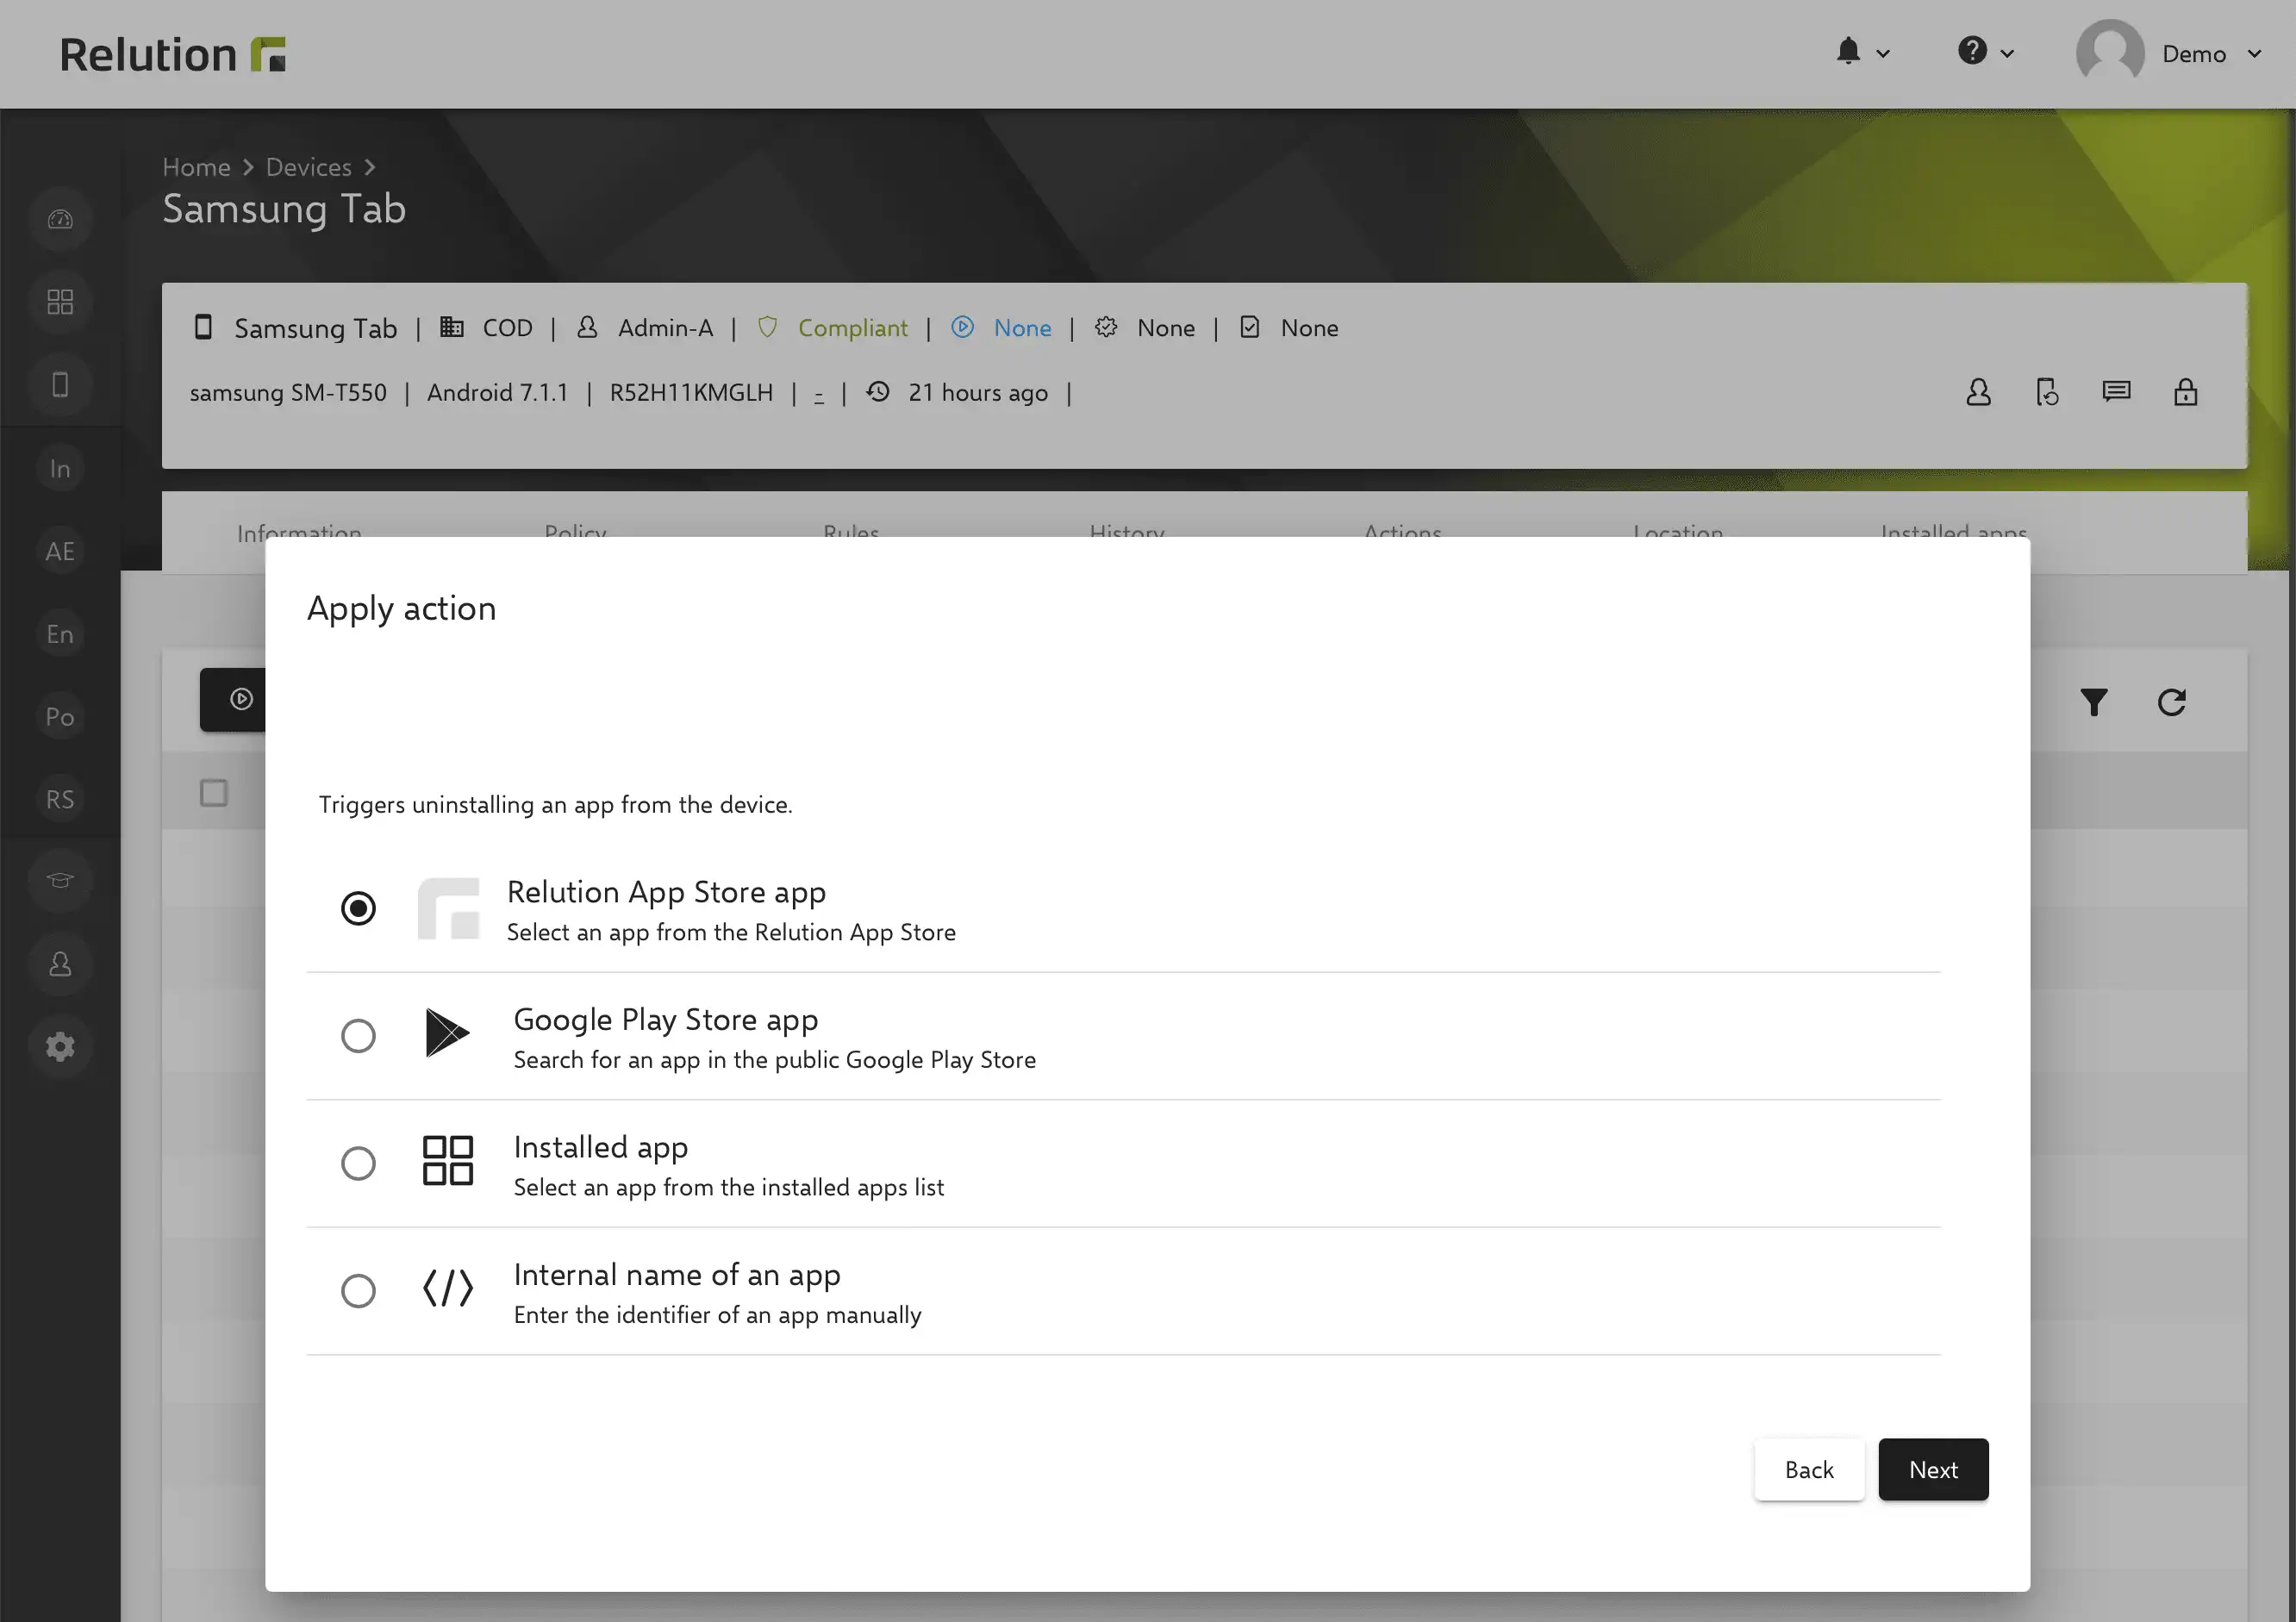Go to Home breadcrumb
Viewport: 2296px width, 1622px height.
tap(196, 167)
